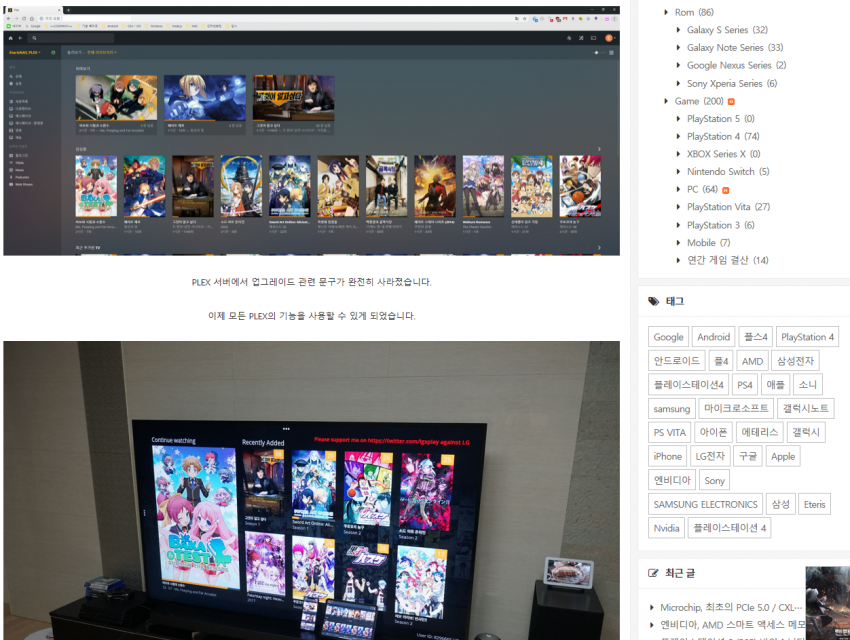Open the PlayStation 4 (74) category
850x640 pixels.
click(x=723, y=136)
